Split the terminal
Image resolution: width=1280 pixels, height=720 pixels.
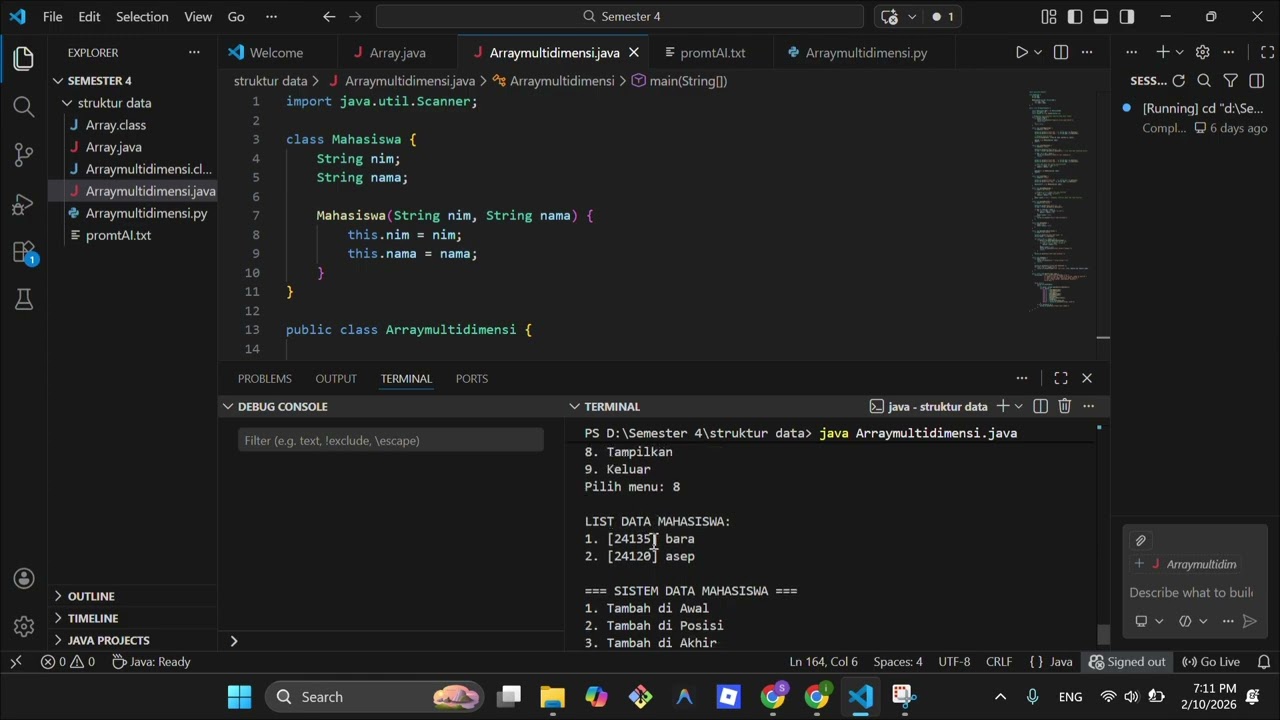pos(1040,406)
